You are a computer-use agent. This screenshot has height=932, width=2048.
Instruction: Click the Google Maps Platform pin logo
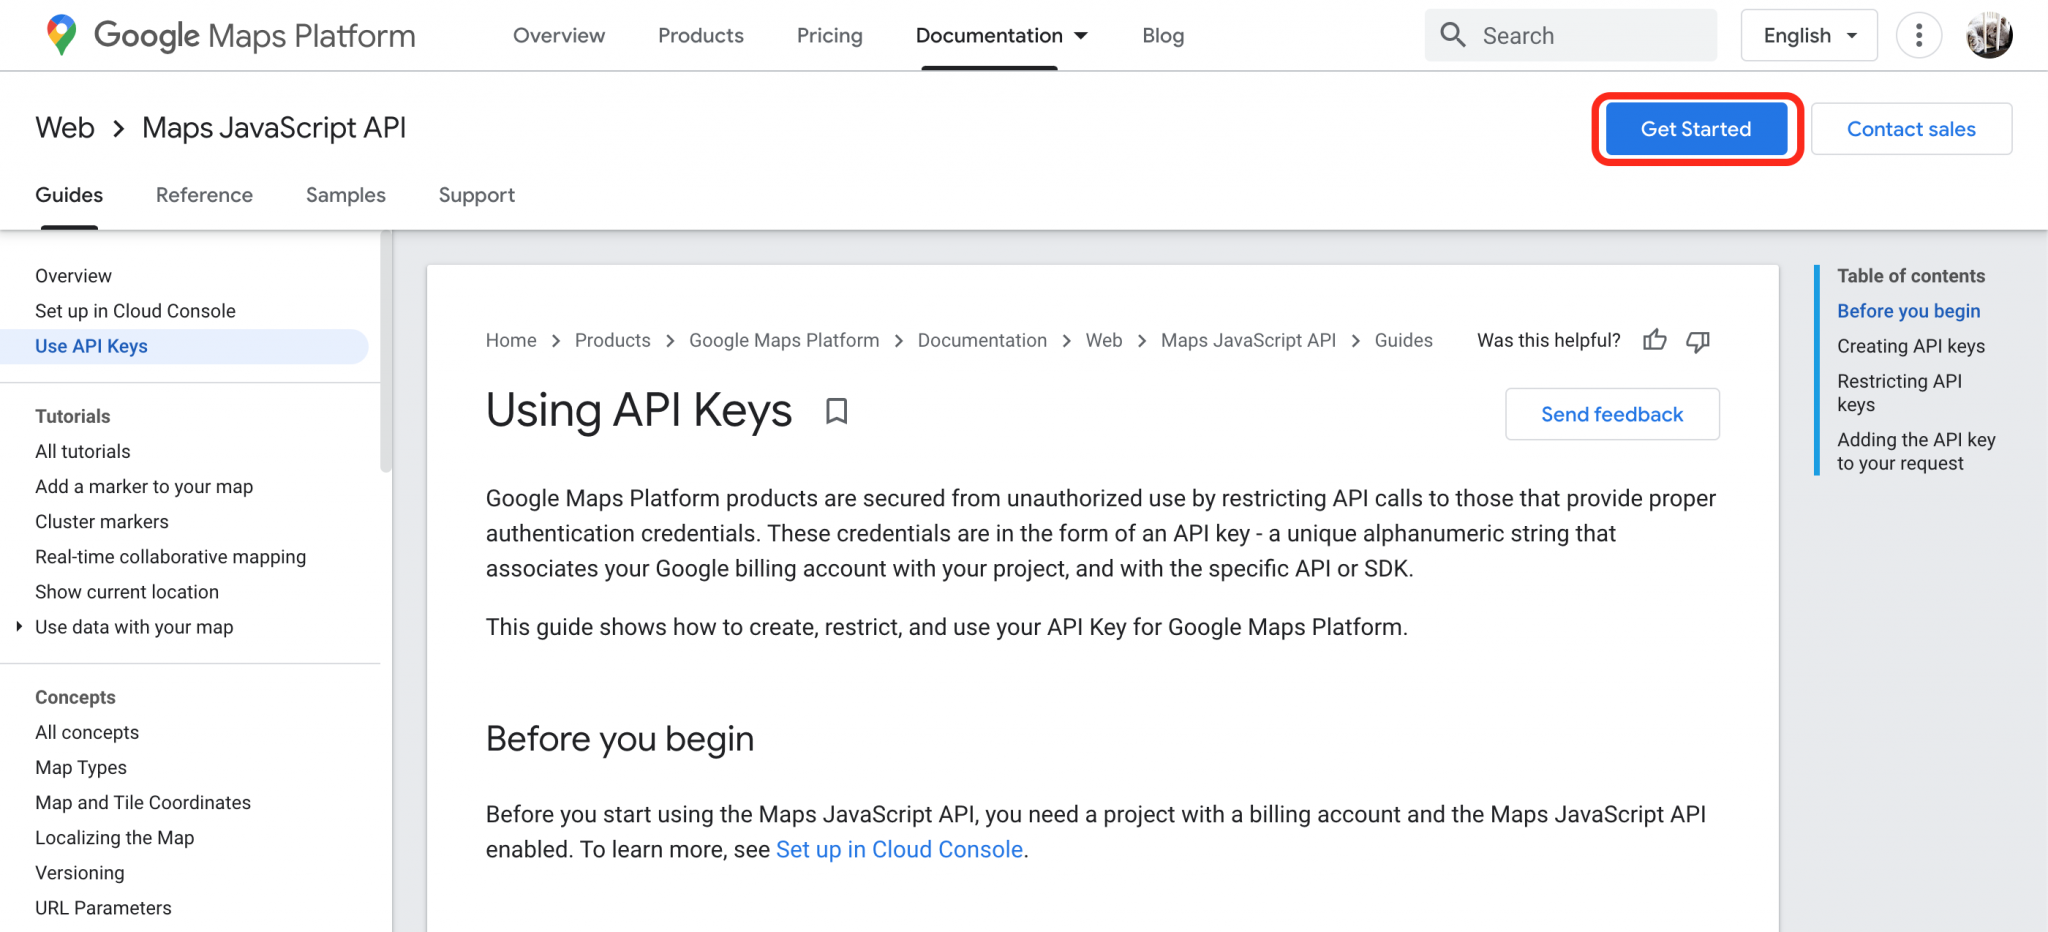click(x=60, y=35)
